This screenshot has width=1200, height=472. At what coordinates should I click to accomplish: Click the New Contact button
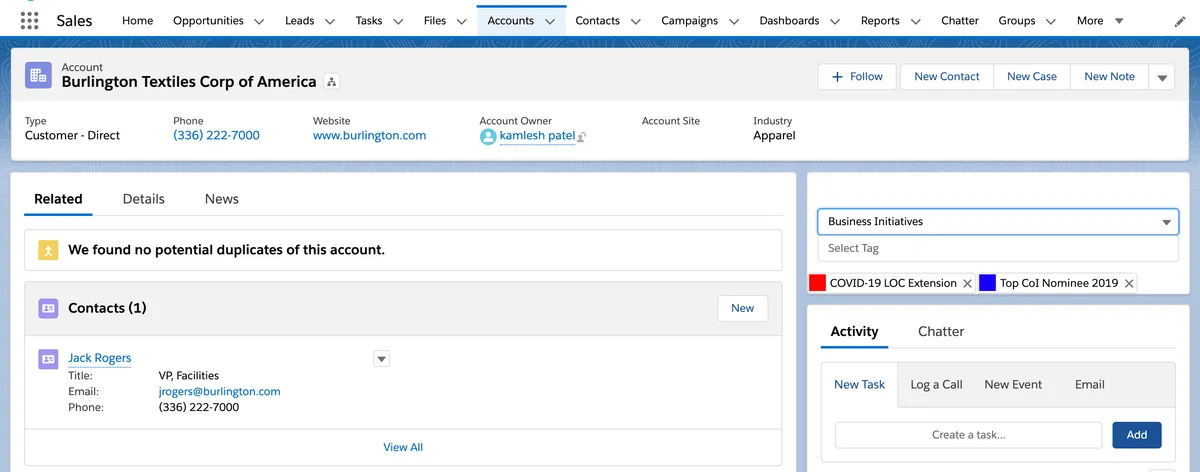(947, 77)
